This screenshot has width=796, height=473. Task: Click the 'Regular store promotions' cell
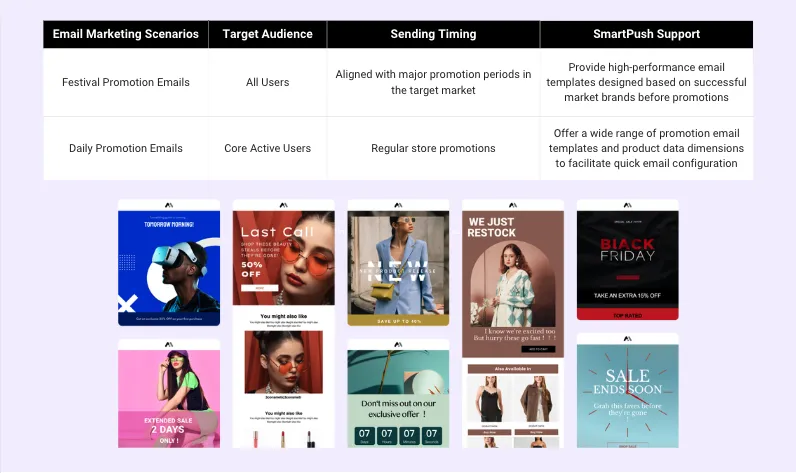[x=433, y=148]
